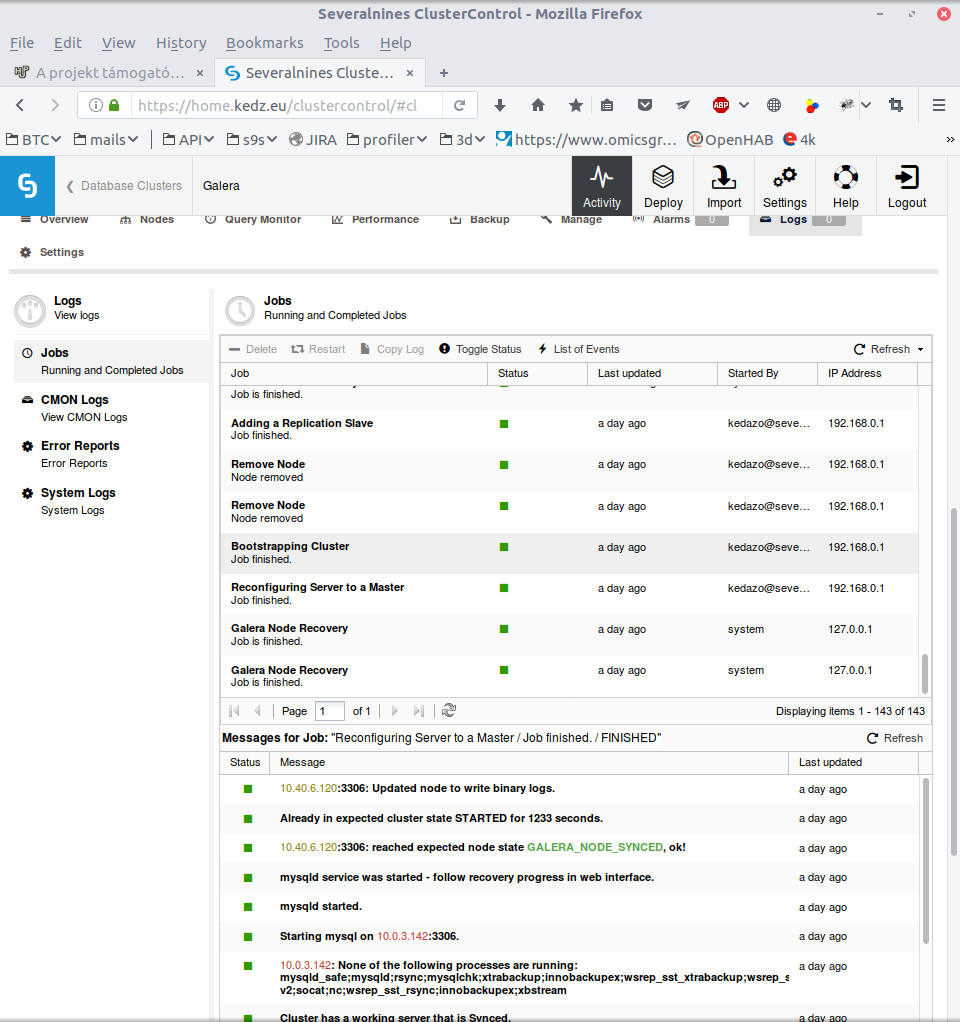Expand the BTC bookmarks folder

tap(33, 139)
